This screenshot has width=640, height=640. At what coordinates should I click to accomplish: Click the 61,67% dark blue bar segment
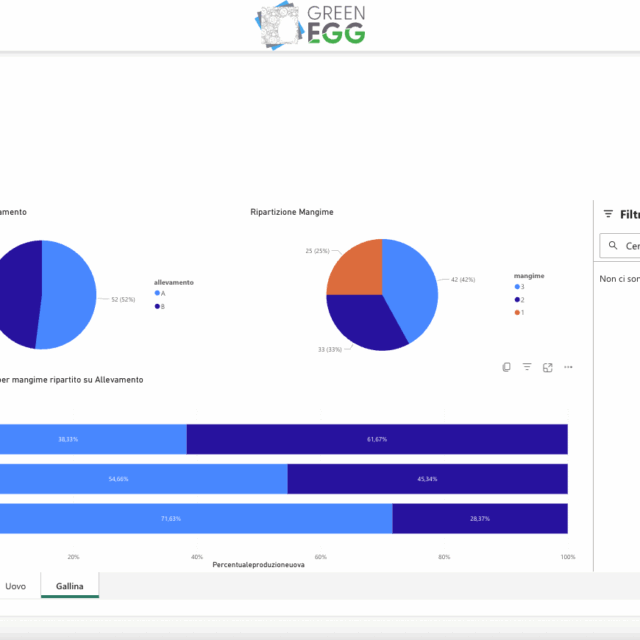pos(377,439)
